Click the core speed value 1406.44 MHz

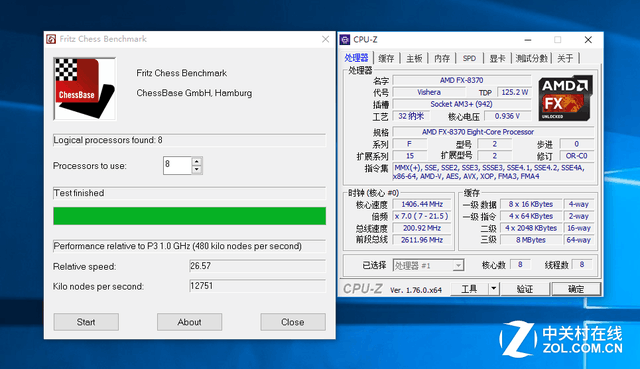pos(422,204)
